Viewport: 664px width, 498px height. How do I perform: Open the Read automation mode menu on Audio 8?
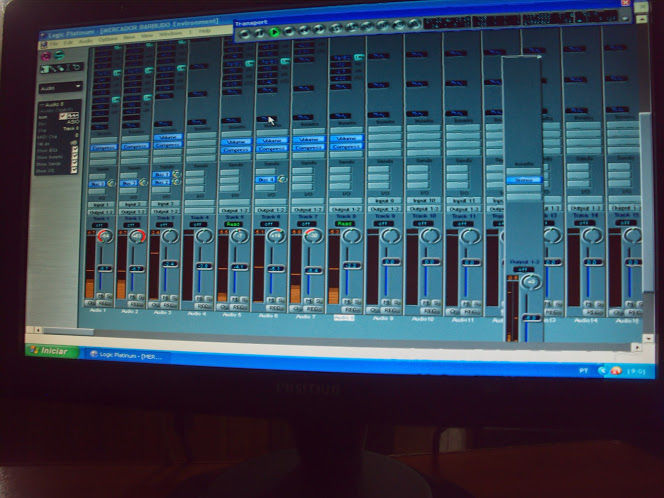[x=345, y=224]
